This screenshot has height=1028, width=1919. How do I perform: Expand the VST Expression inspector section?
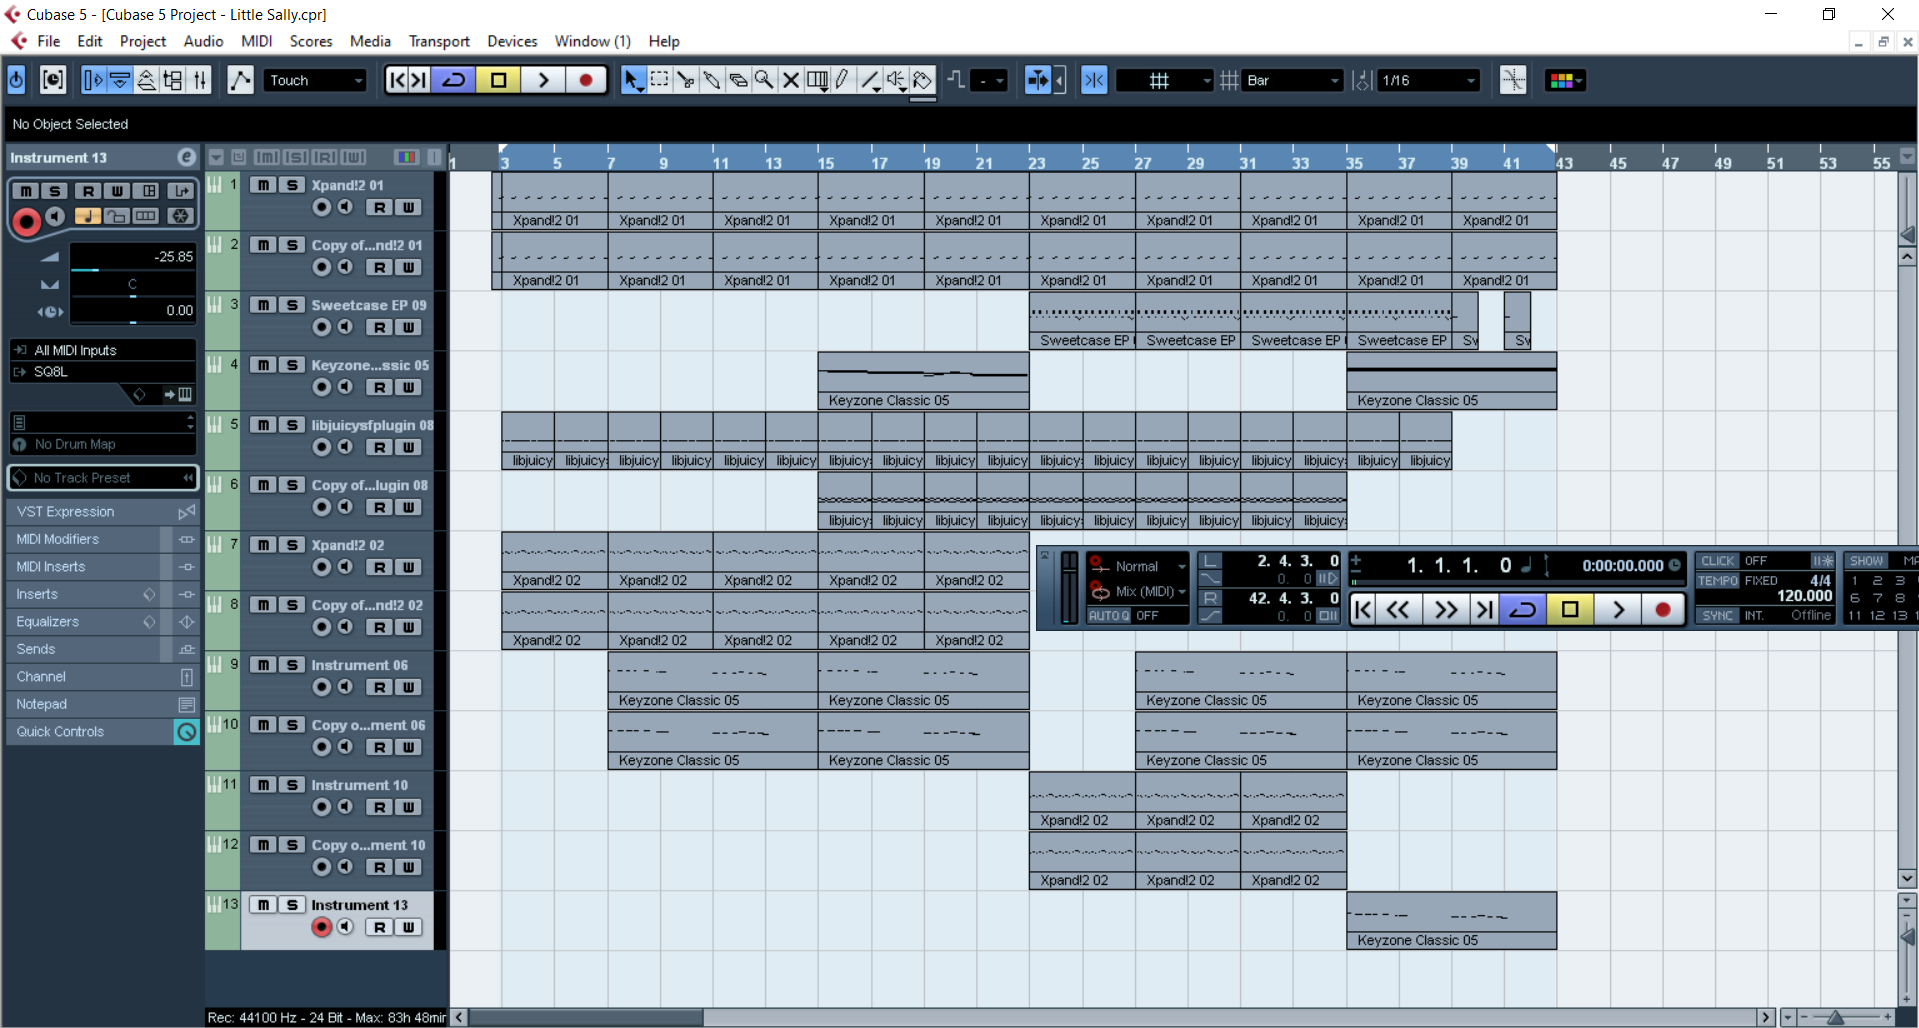(x=104, y=511)
